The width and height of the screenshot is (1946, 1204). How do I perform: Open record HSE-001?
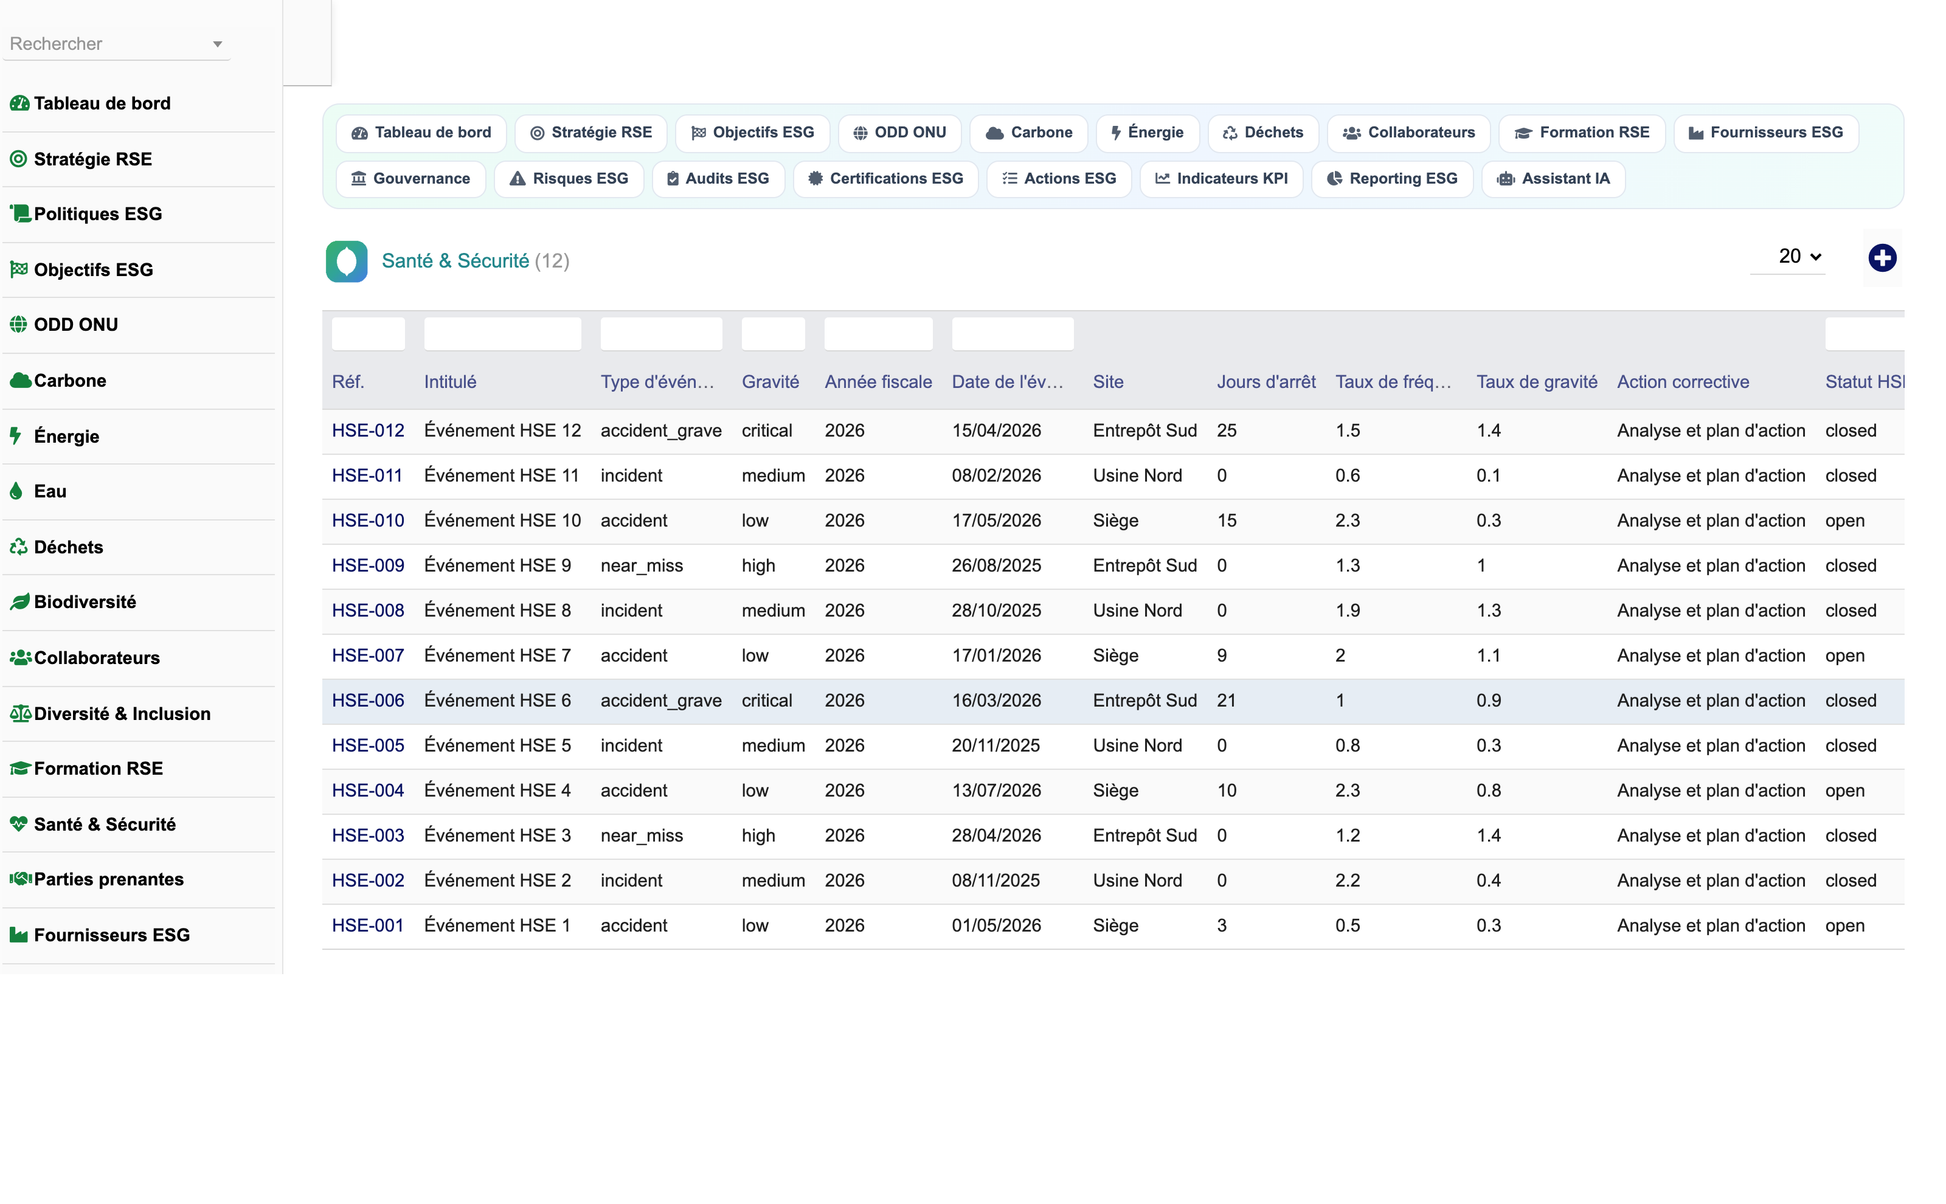click(x=368, y=926)
